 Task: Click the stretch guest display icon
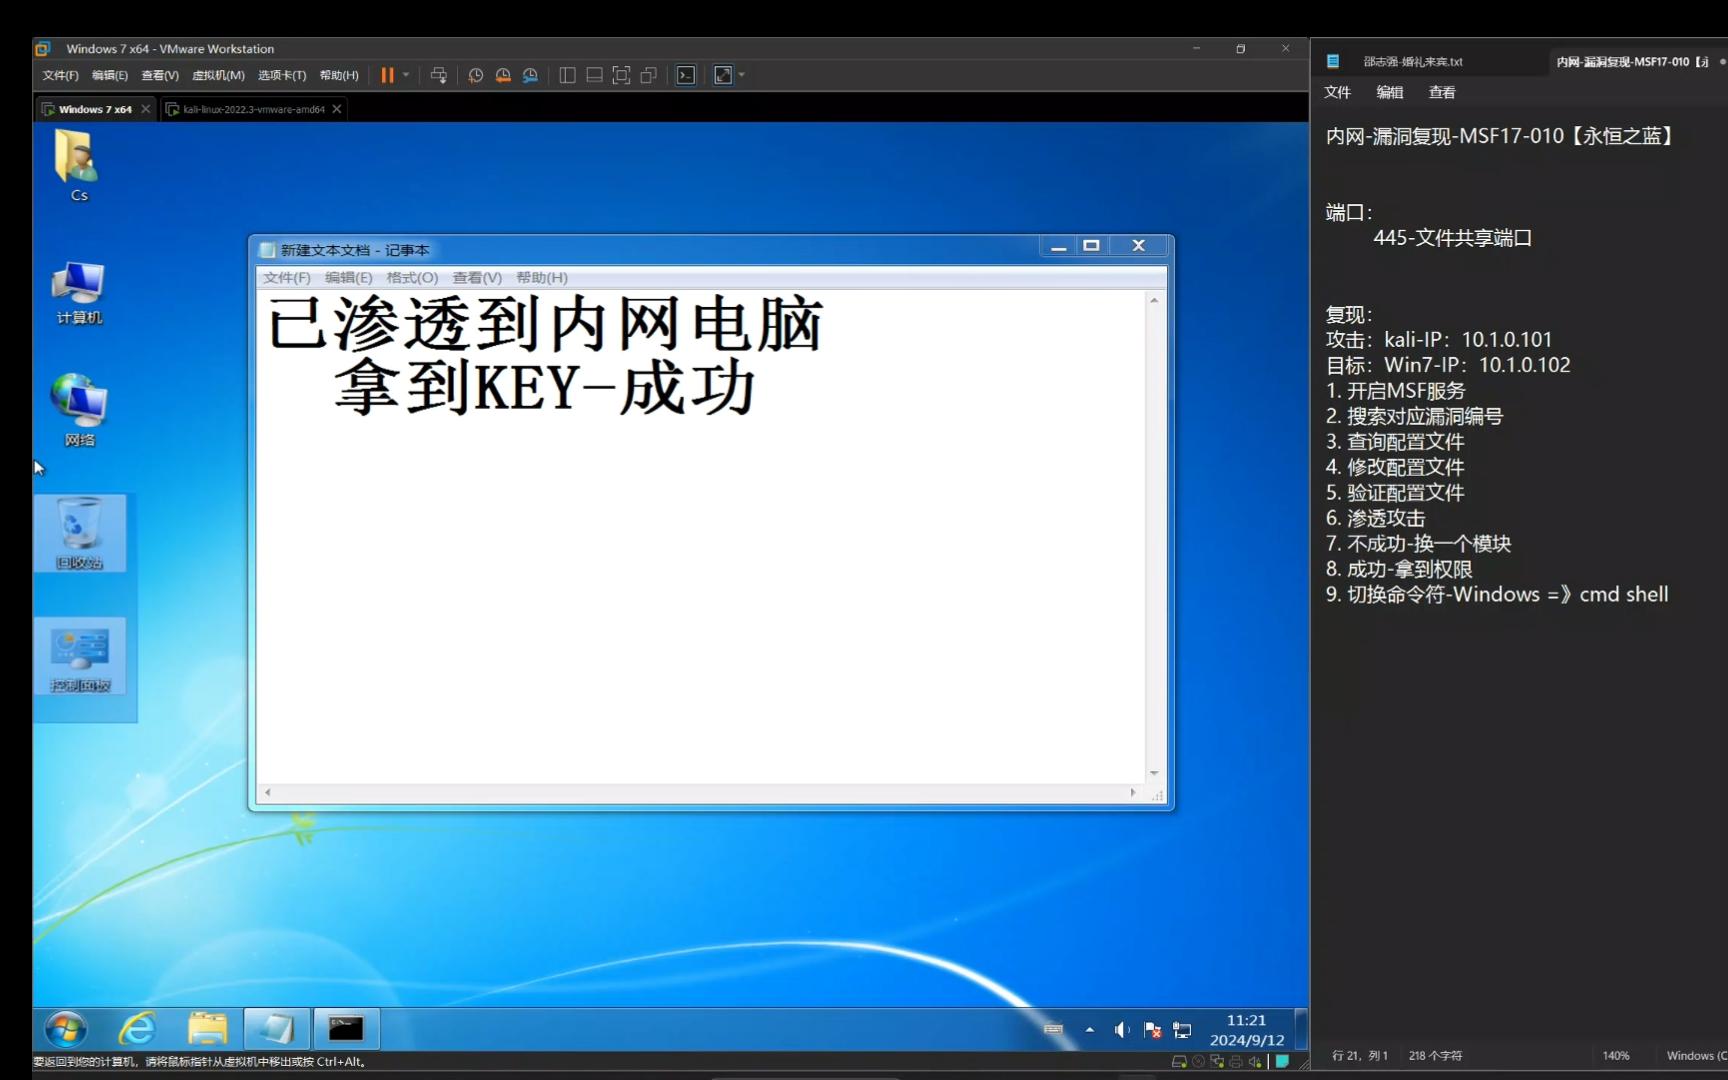(x=723, y=75)
